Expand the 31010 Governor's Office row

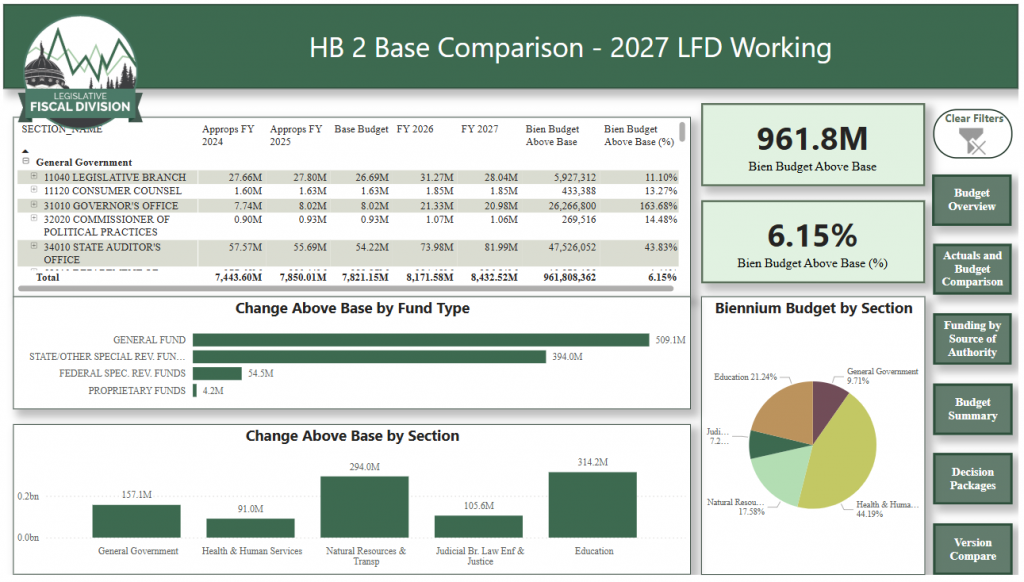pyautogui.click(x=34, y=205)
